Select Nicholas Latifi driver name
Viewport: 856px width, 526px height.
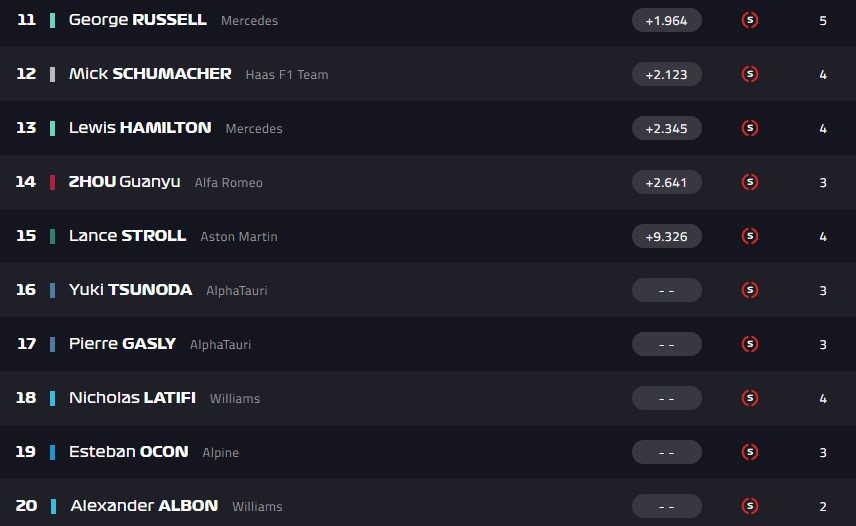(132, 398)
